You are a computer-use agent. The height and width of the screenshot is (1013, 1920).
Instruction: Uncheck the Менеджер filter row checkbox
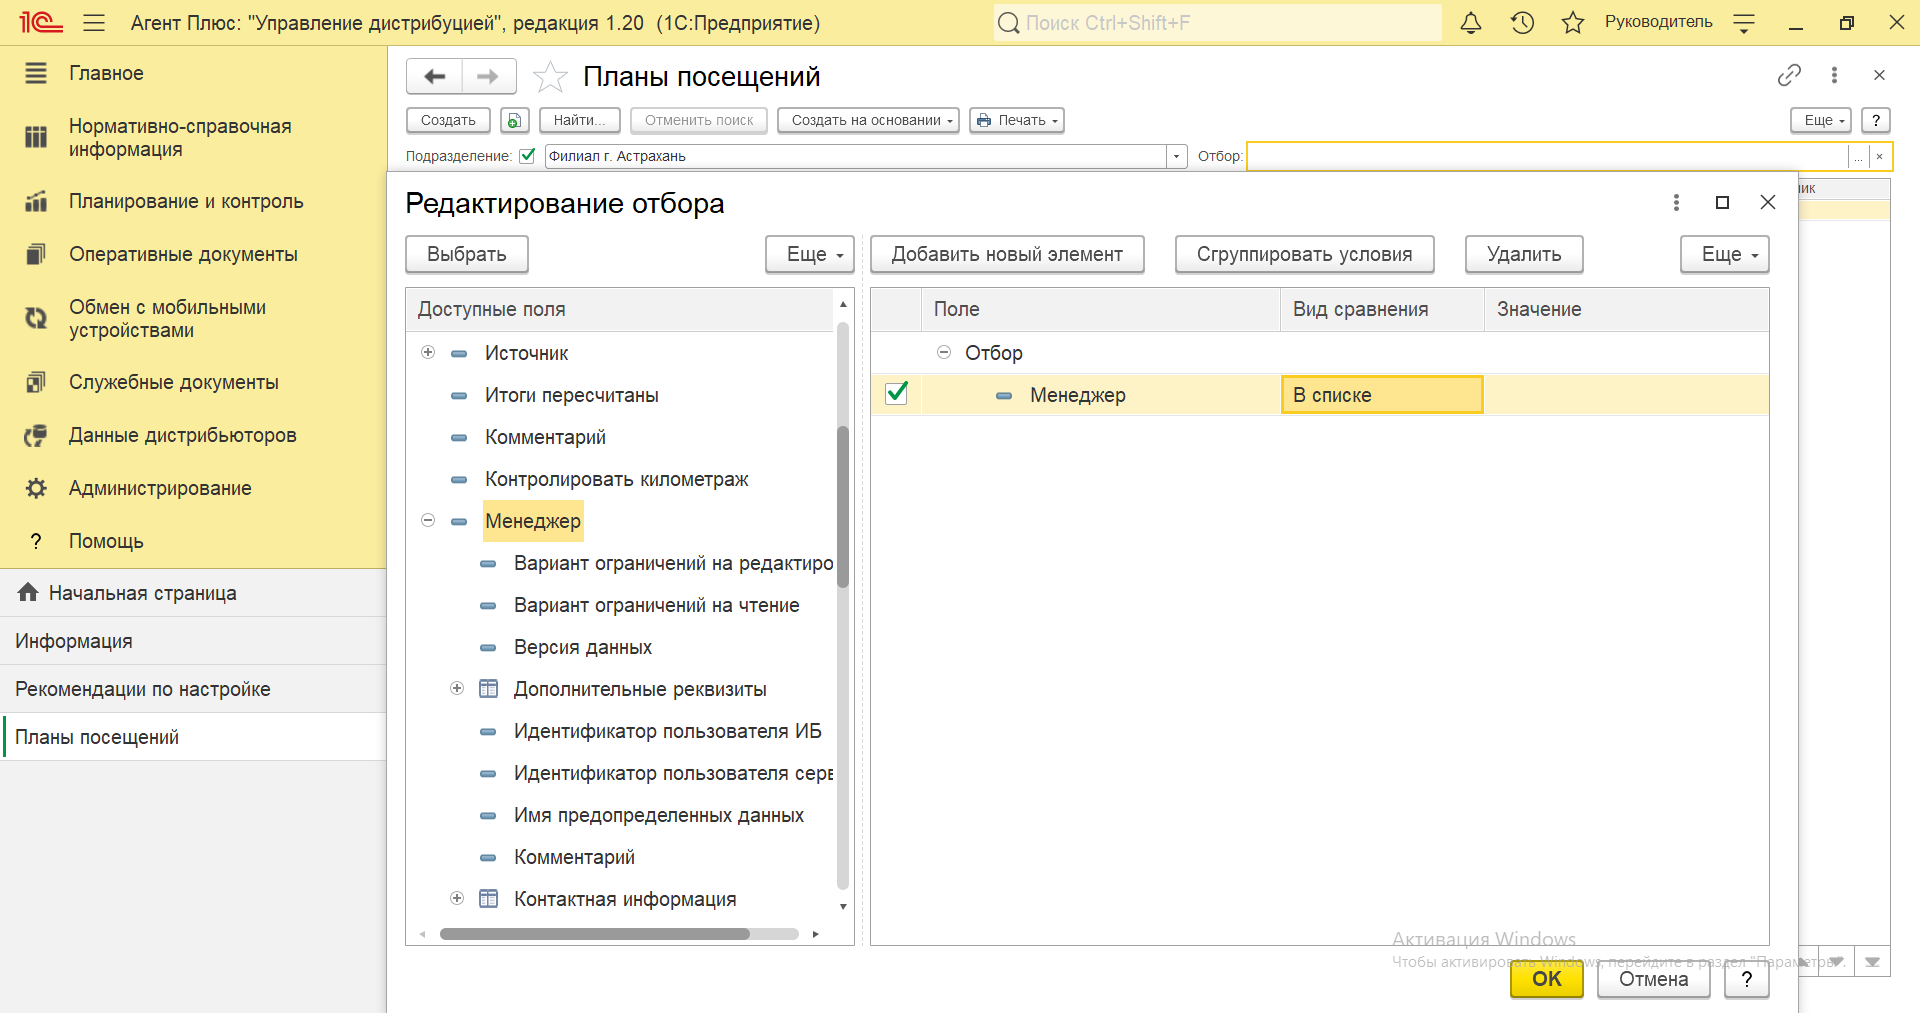(x=897, y=394)
